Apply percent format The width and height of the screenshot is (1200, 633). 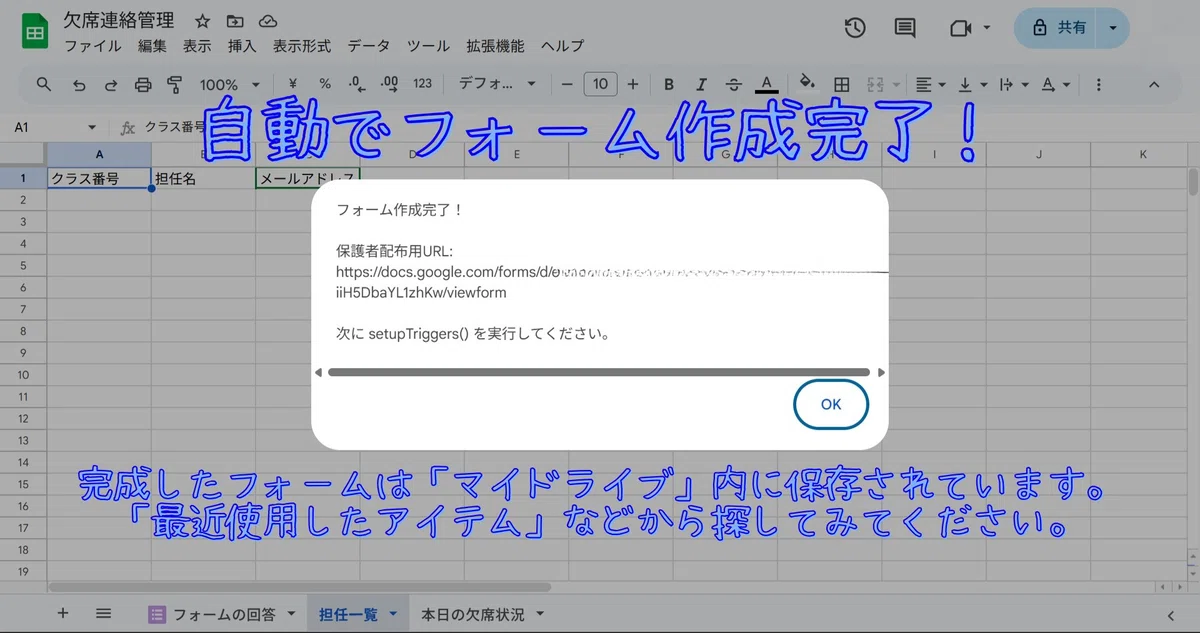point(325,84)
